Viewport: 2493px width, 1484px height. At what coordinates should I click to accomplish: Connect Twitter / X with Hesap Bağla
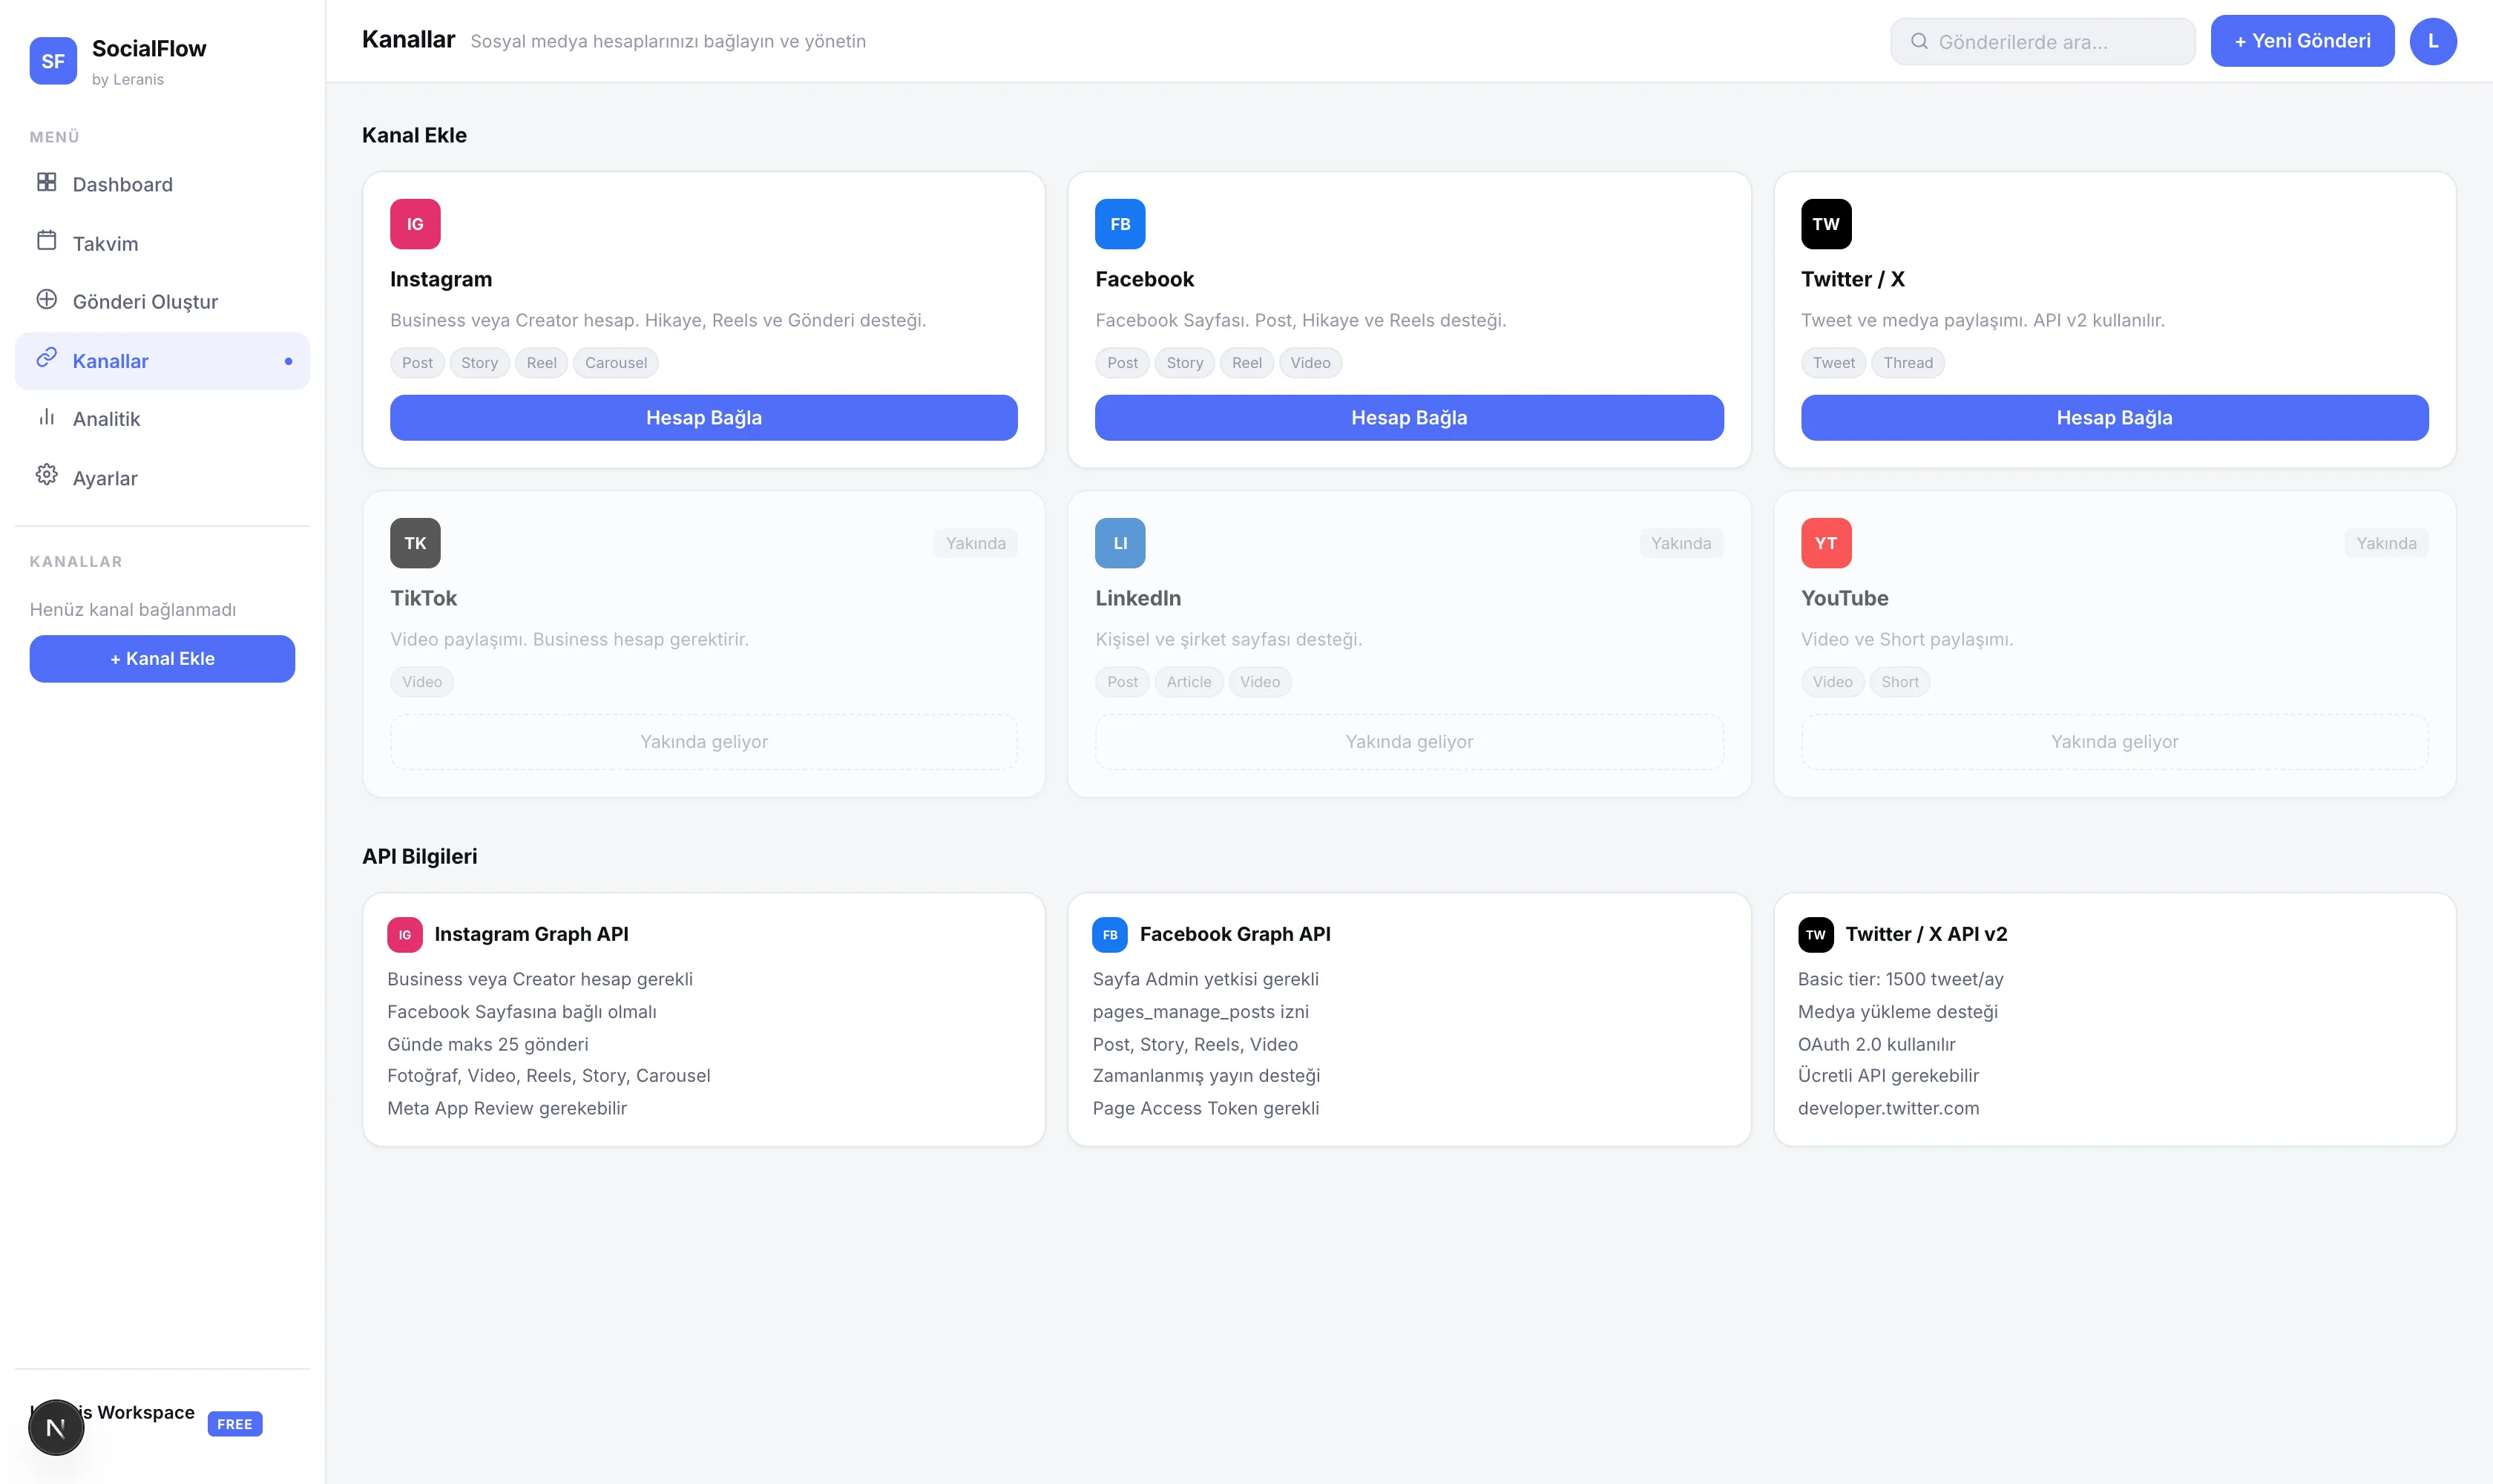2115,418
